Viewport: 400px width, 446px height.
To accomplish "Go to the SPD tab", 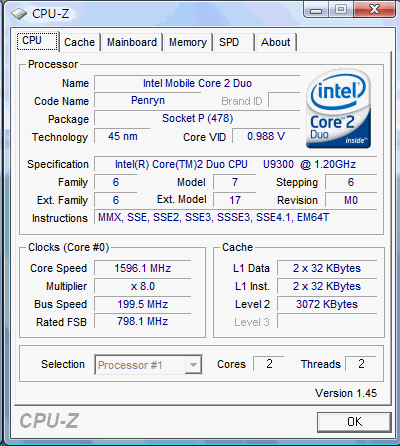I will point(233,42).
